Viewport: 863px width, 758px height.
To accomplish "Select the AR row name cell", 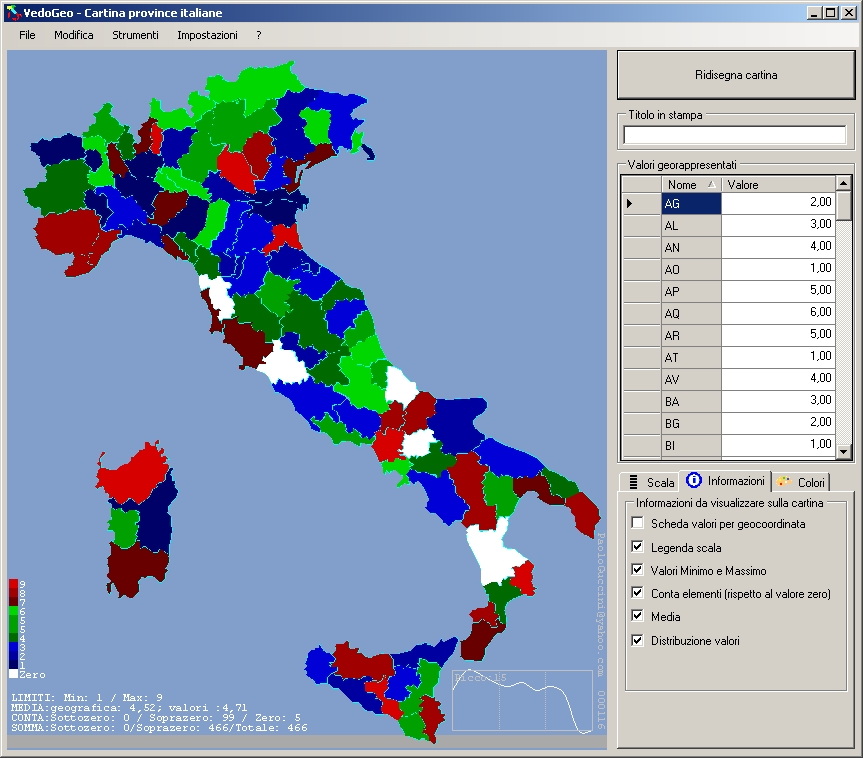I will 691,336.
